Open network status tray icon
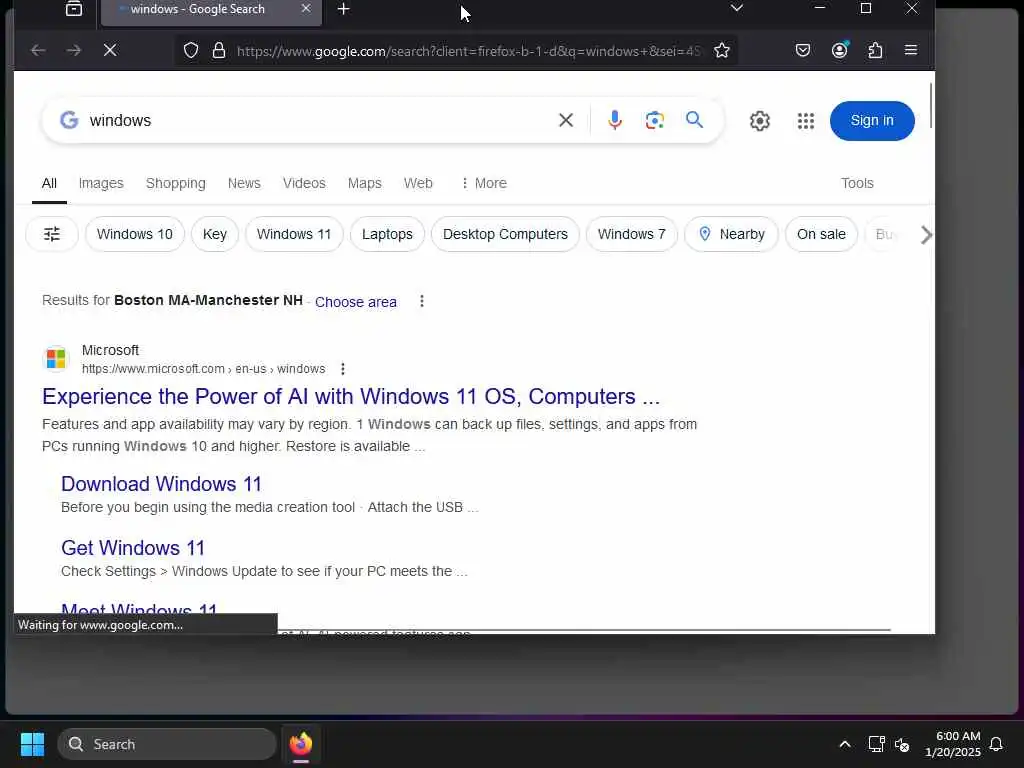 (x=876, y=744)
